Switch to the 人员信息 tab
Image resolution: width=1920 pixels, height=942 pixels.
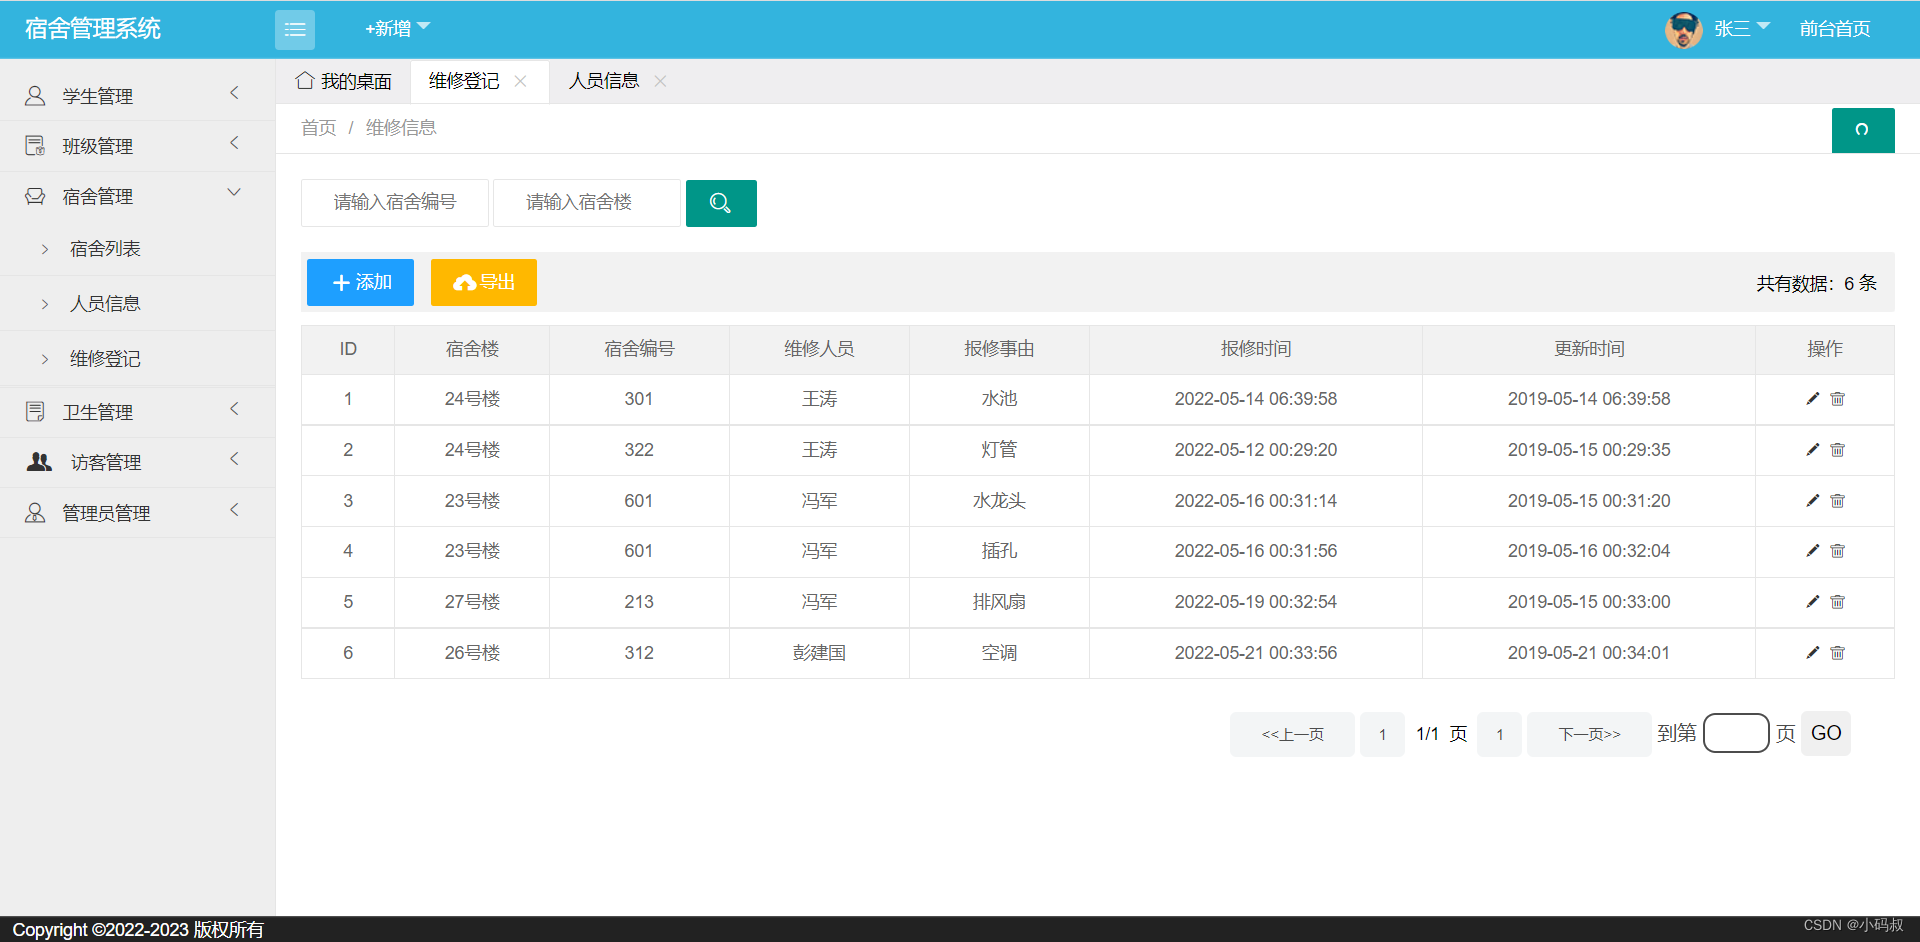604,81
